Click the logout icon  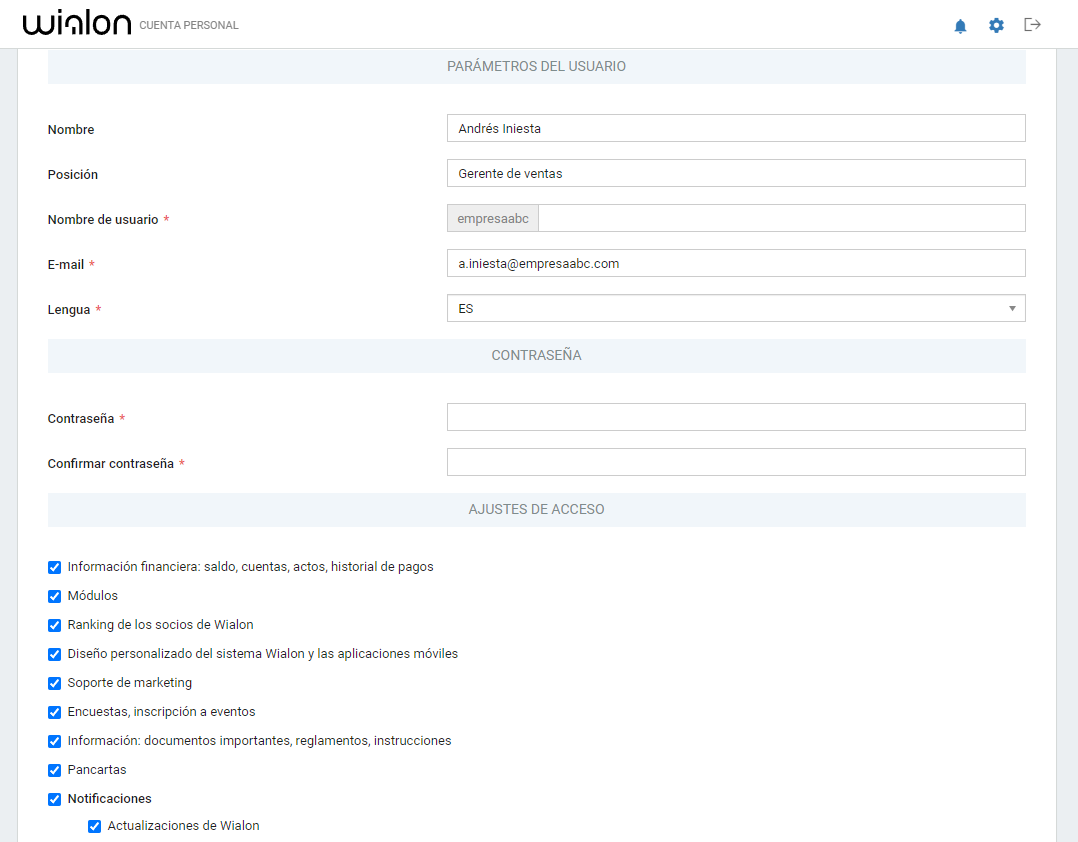[1032, 25]
